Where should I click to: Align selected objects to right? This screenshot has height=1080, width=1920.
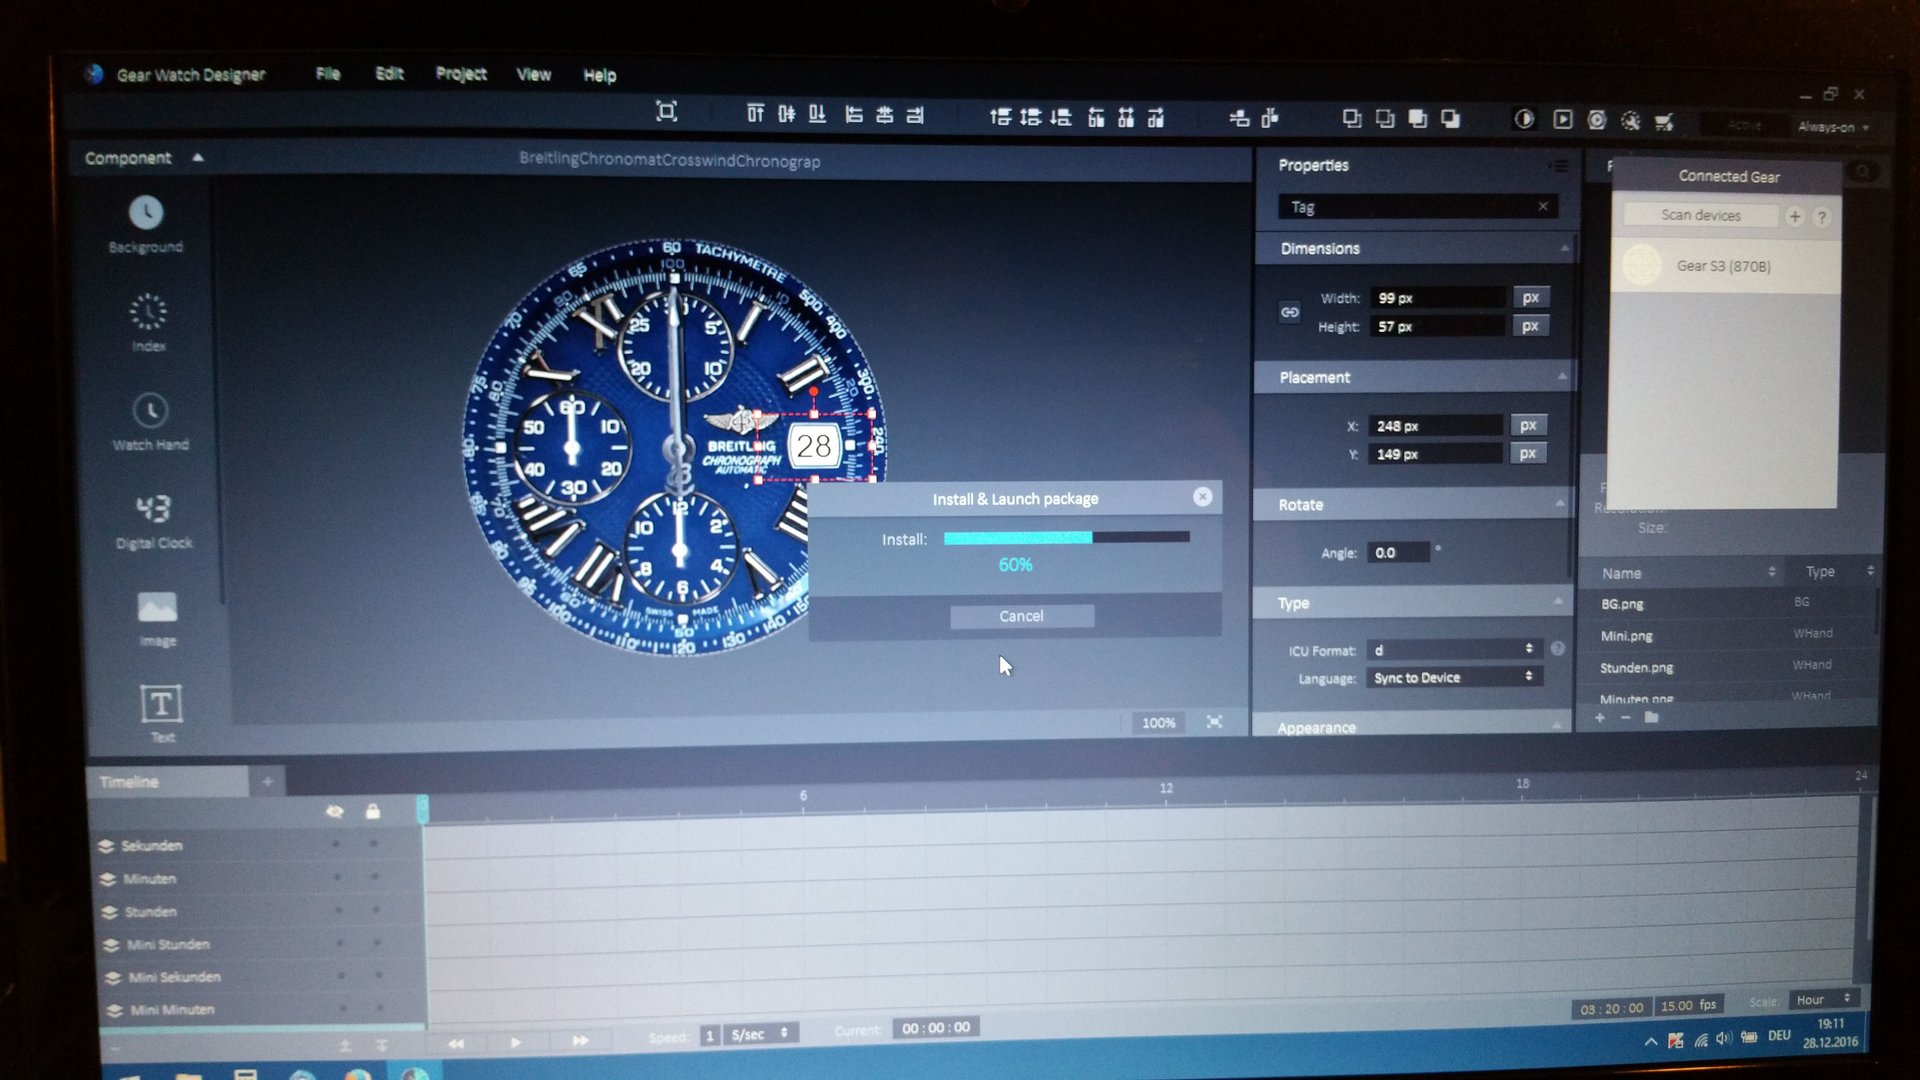click(915, 115)
